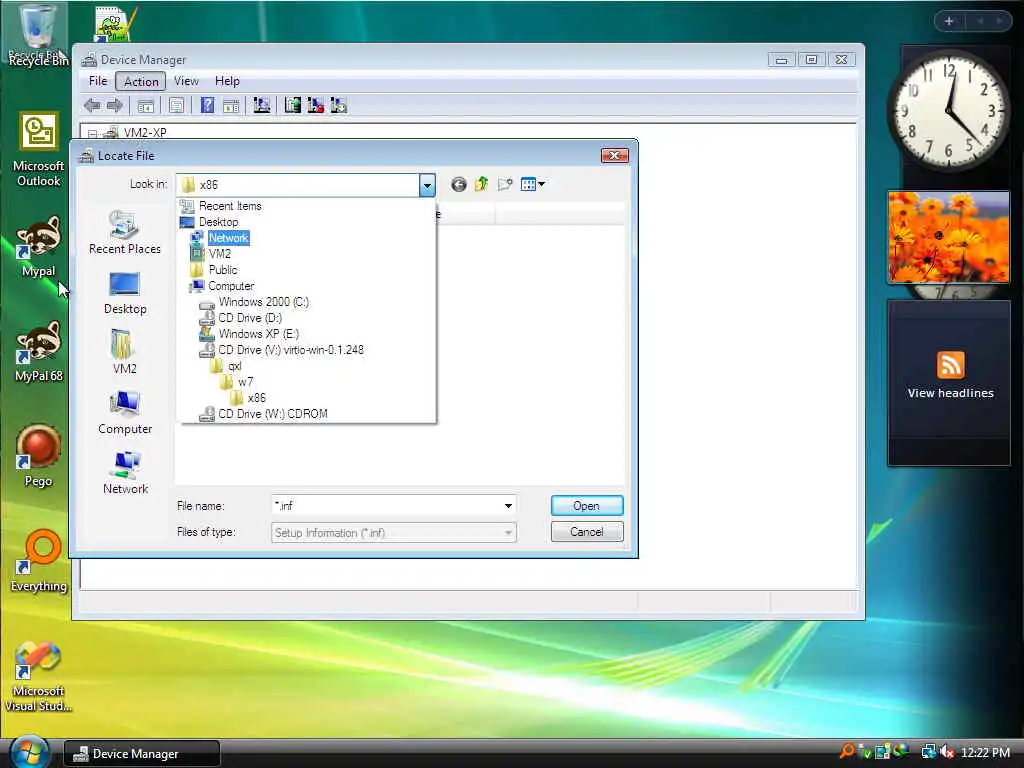The width and height of the screenshot is (1024, 768).
Task: Click the blue Help question-mark toolbar icon
Action: pyautogui.click(x=207, y=105)
